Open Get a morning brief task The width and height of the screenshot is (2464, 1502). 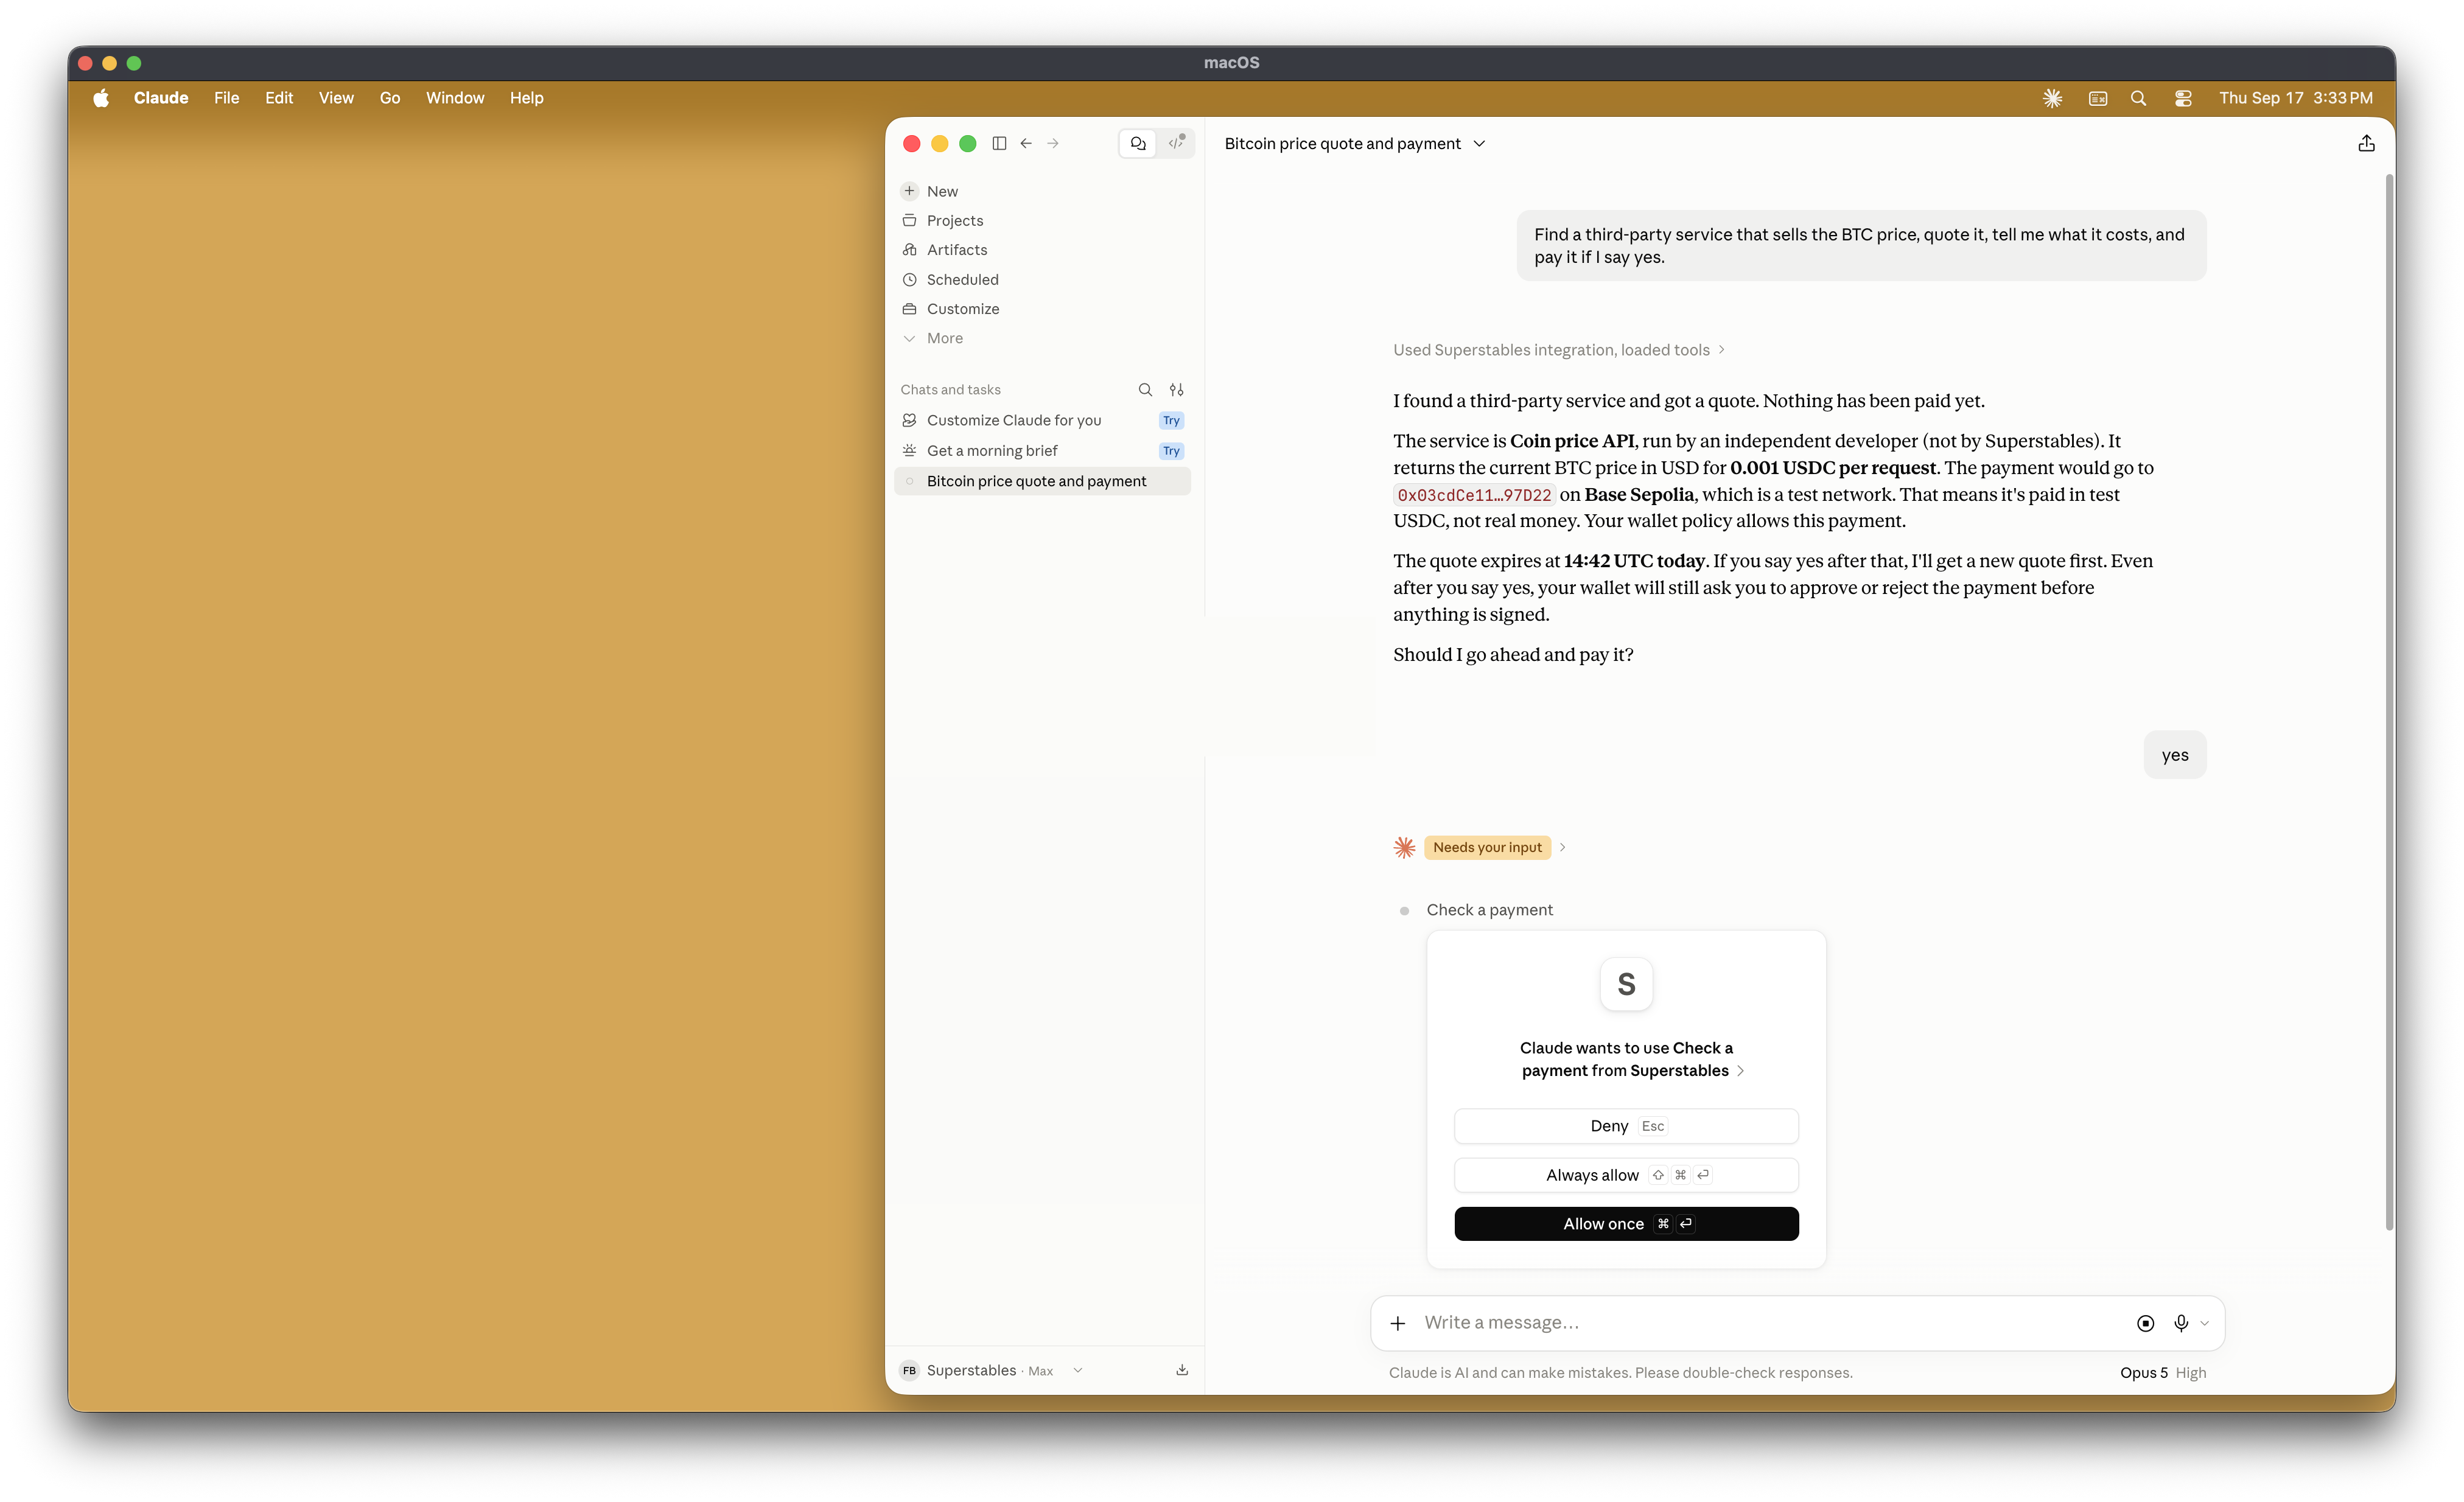tap(1043, 450)
